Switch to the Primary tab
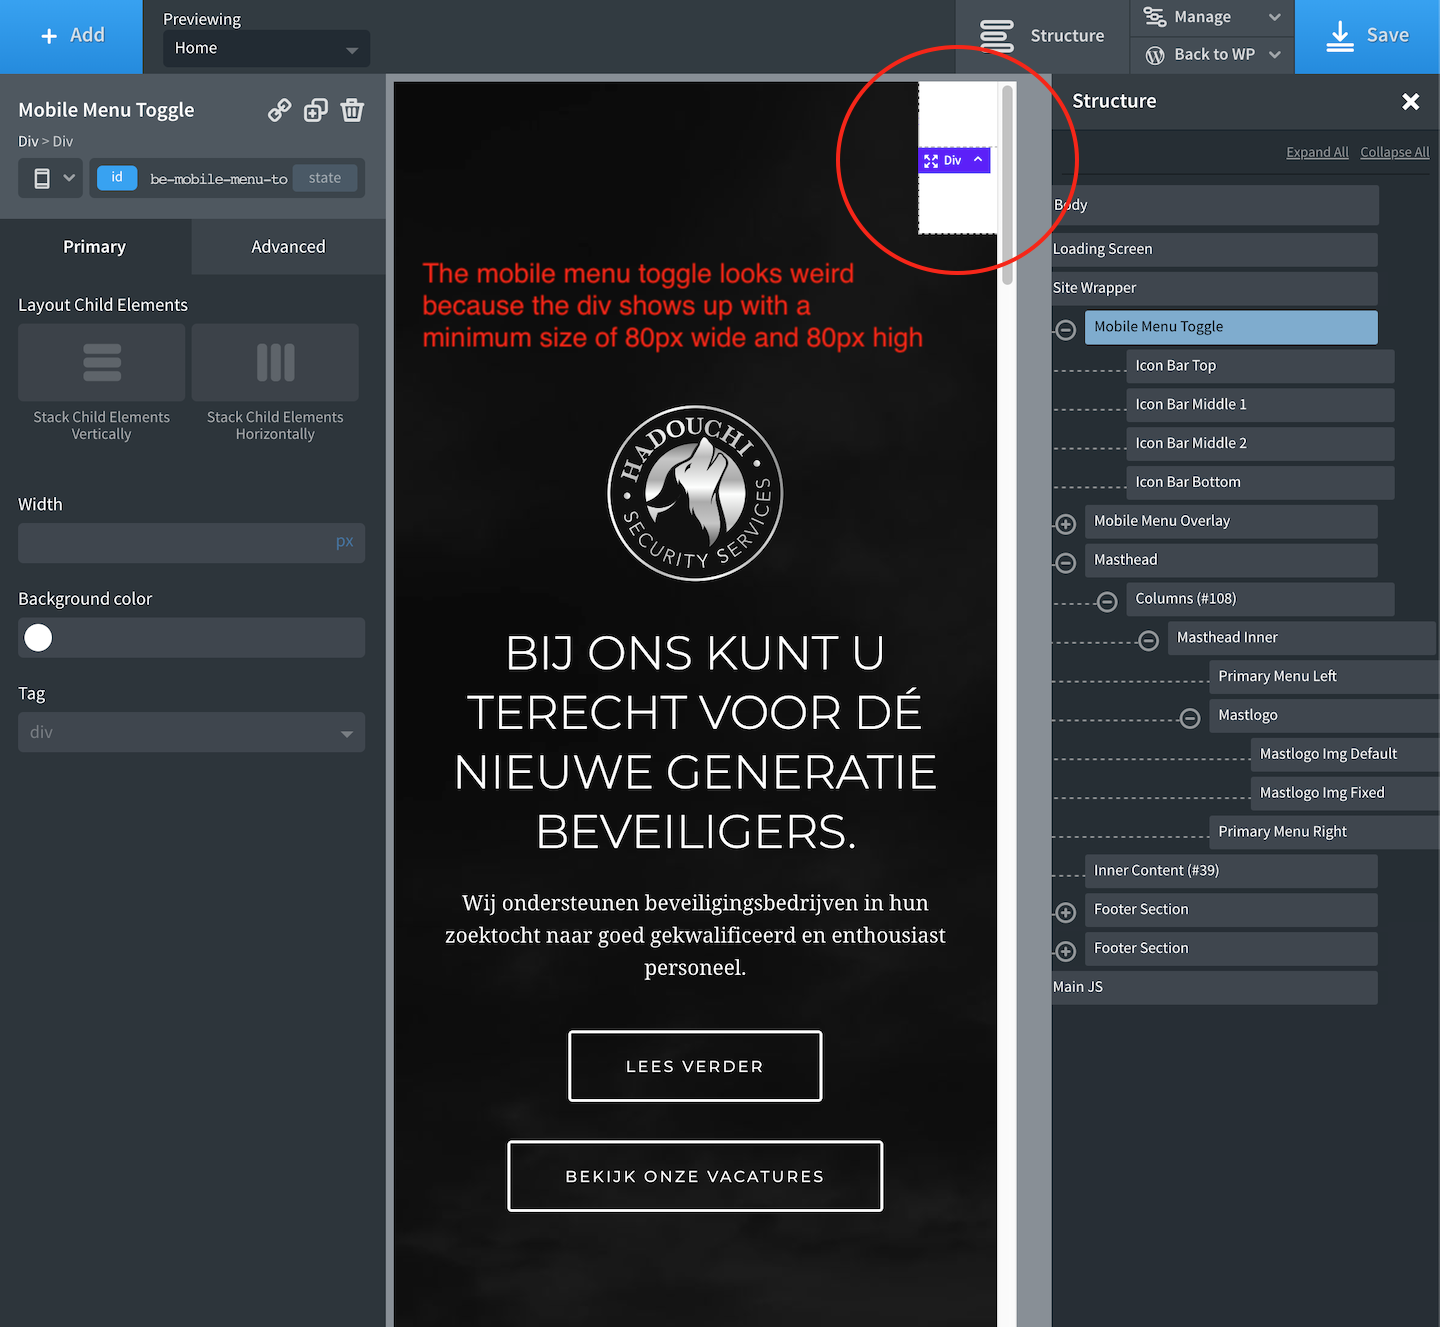The height and width of the screenshot is (1327, 1440). [x=94, y=246]
